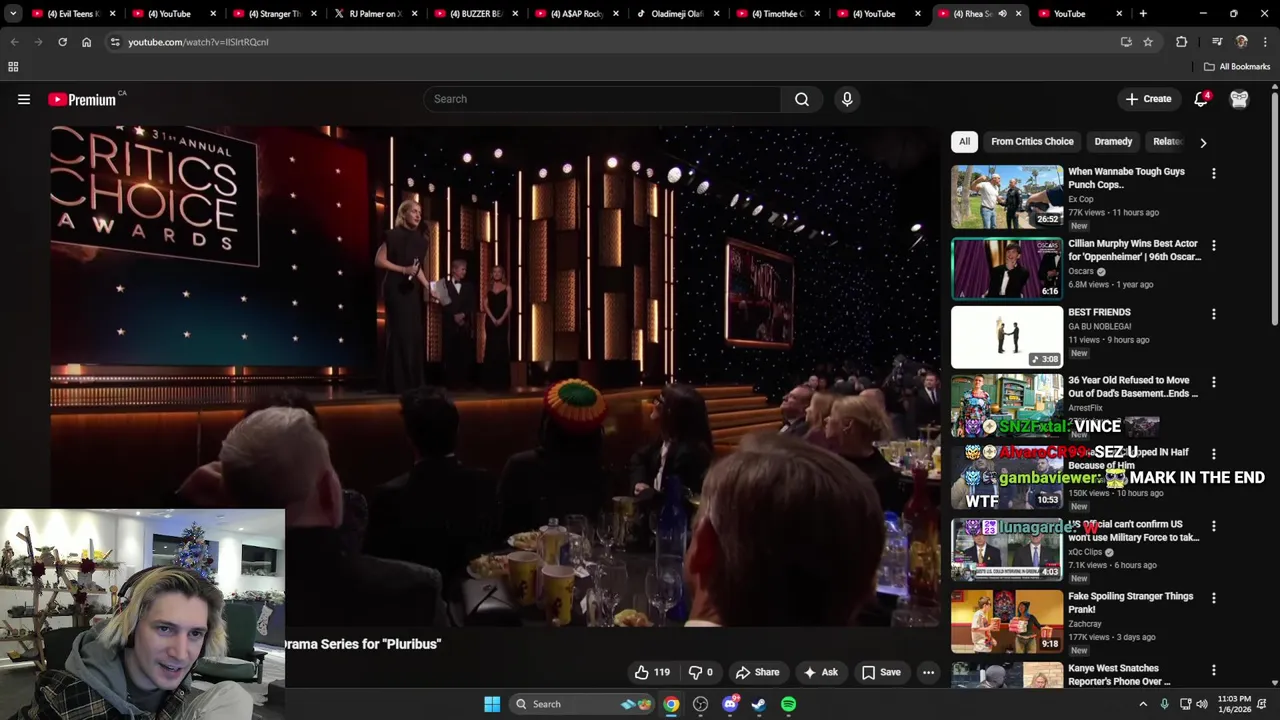Open options for 36 Year Old Refused video
The image size is (1280, 720).
click(x=1214, y=382)
